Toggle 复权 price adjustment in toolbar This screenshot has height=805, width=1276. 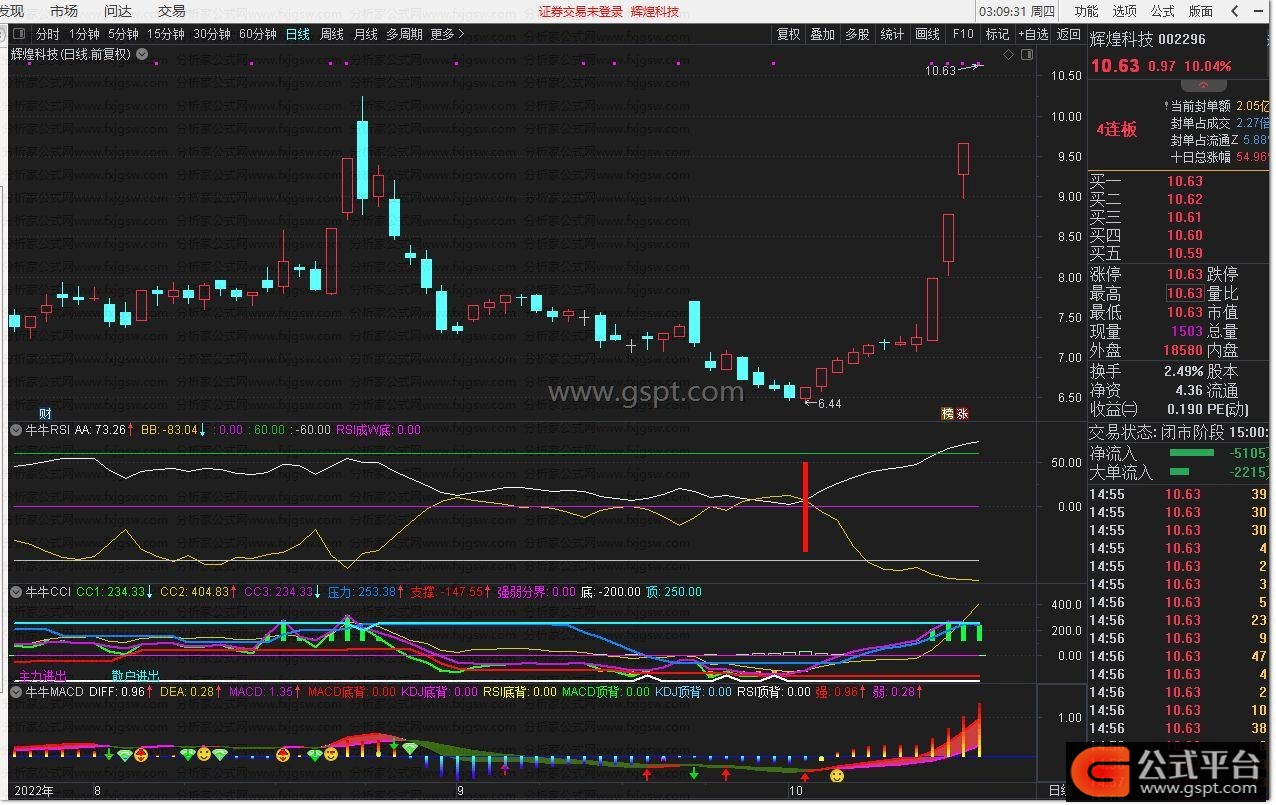tap(788, 34)
